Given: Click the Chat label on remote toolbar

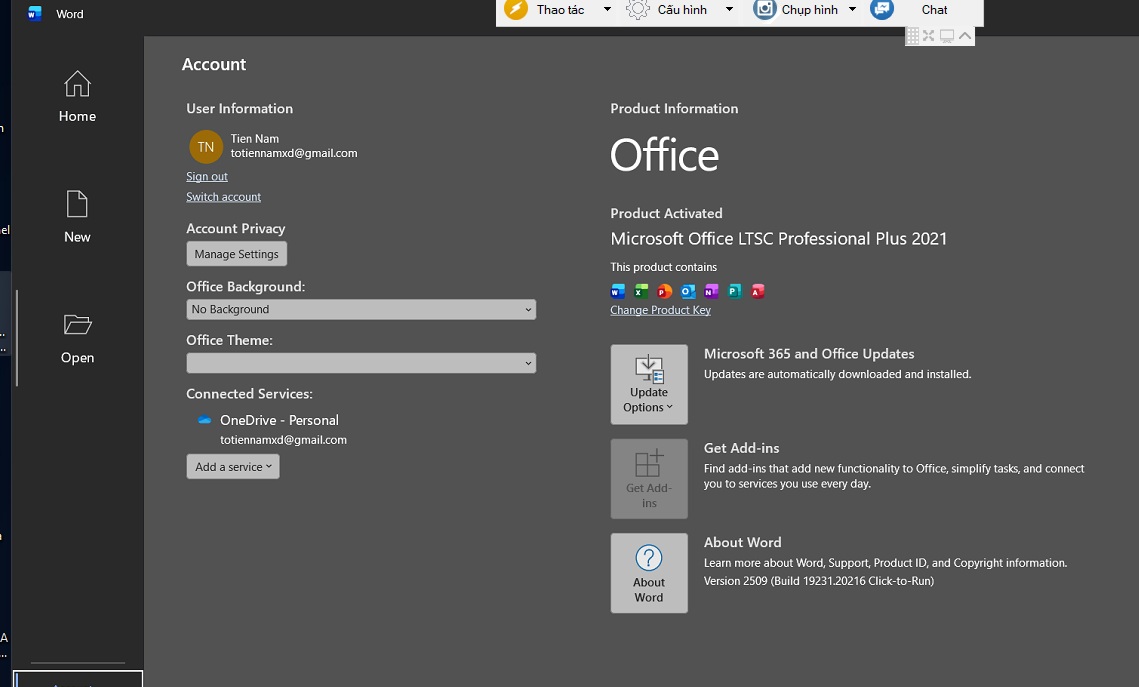Looking at the screenshot, I should point(934,9).
